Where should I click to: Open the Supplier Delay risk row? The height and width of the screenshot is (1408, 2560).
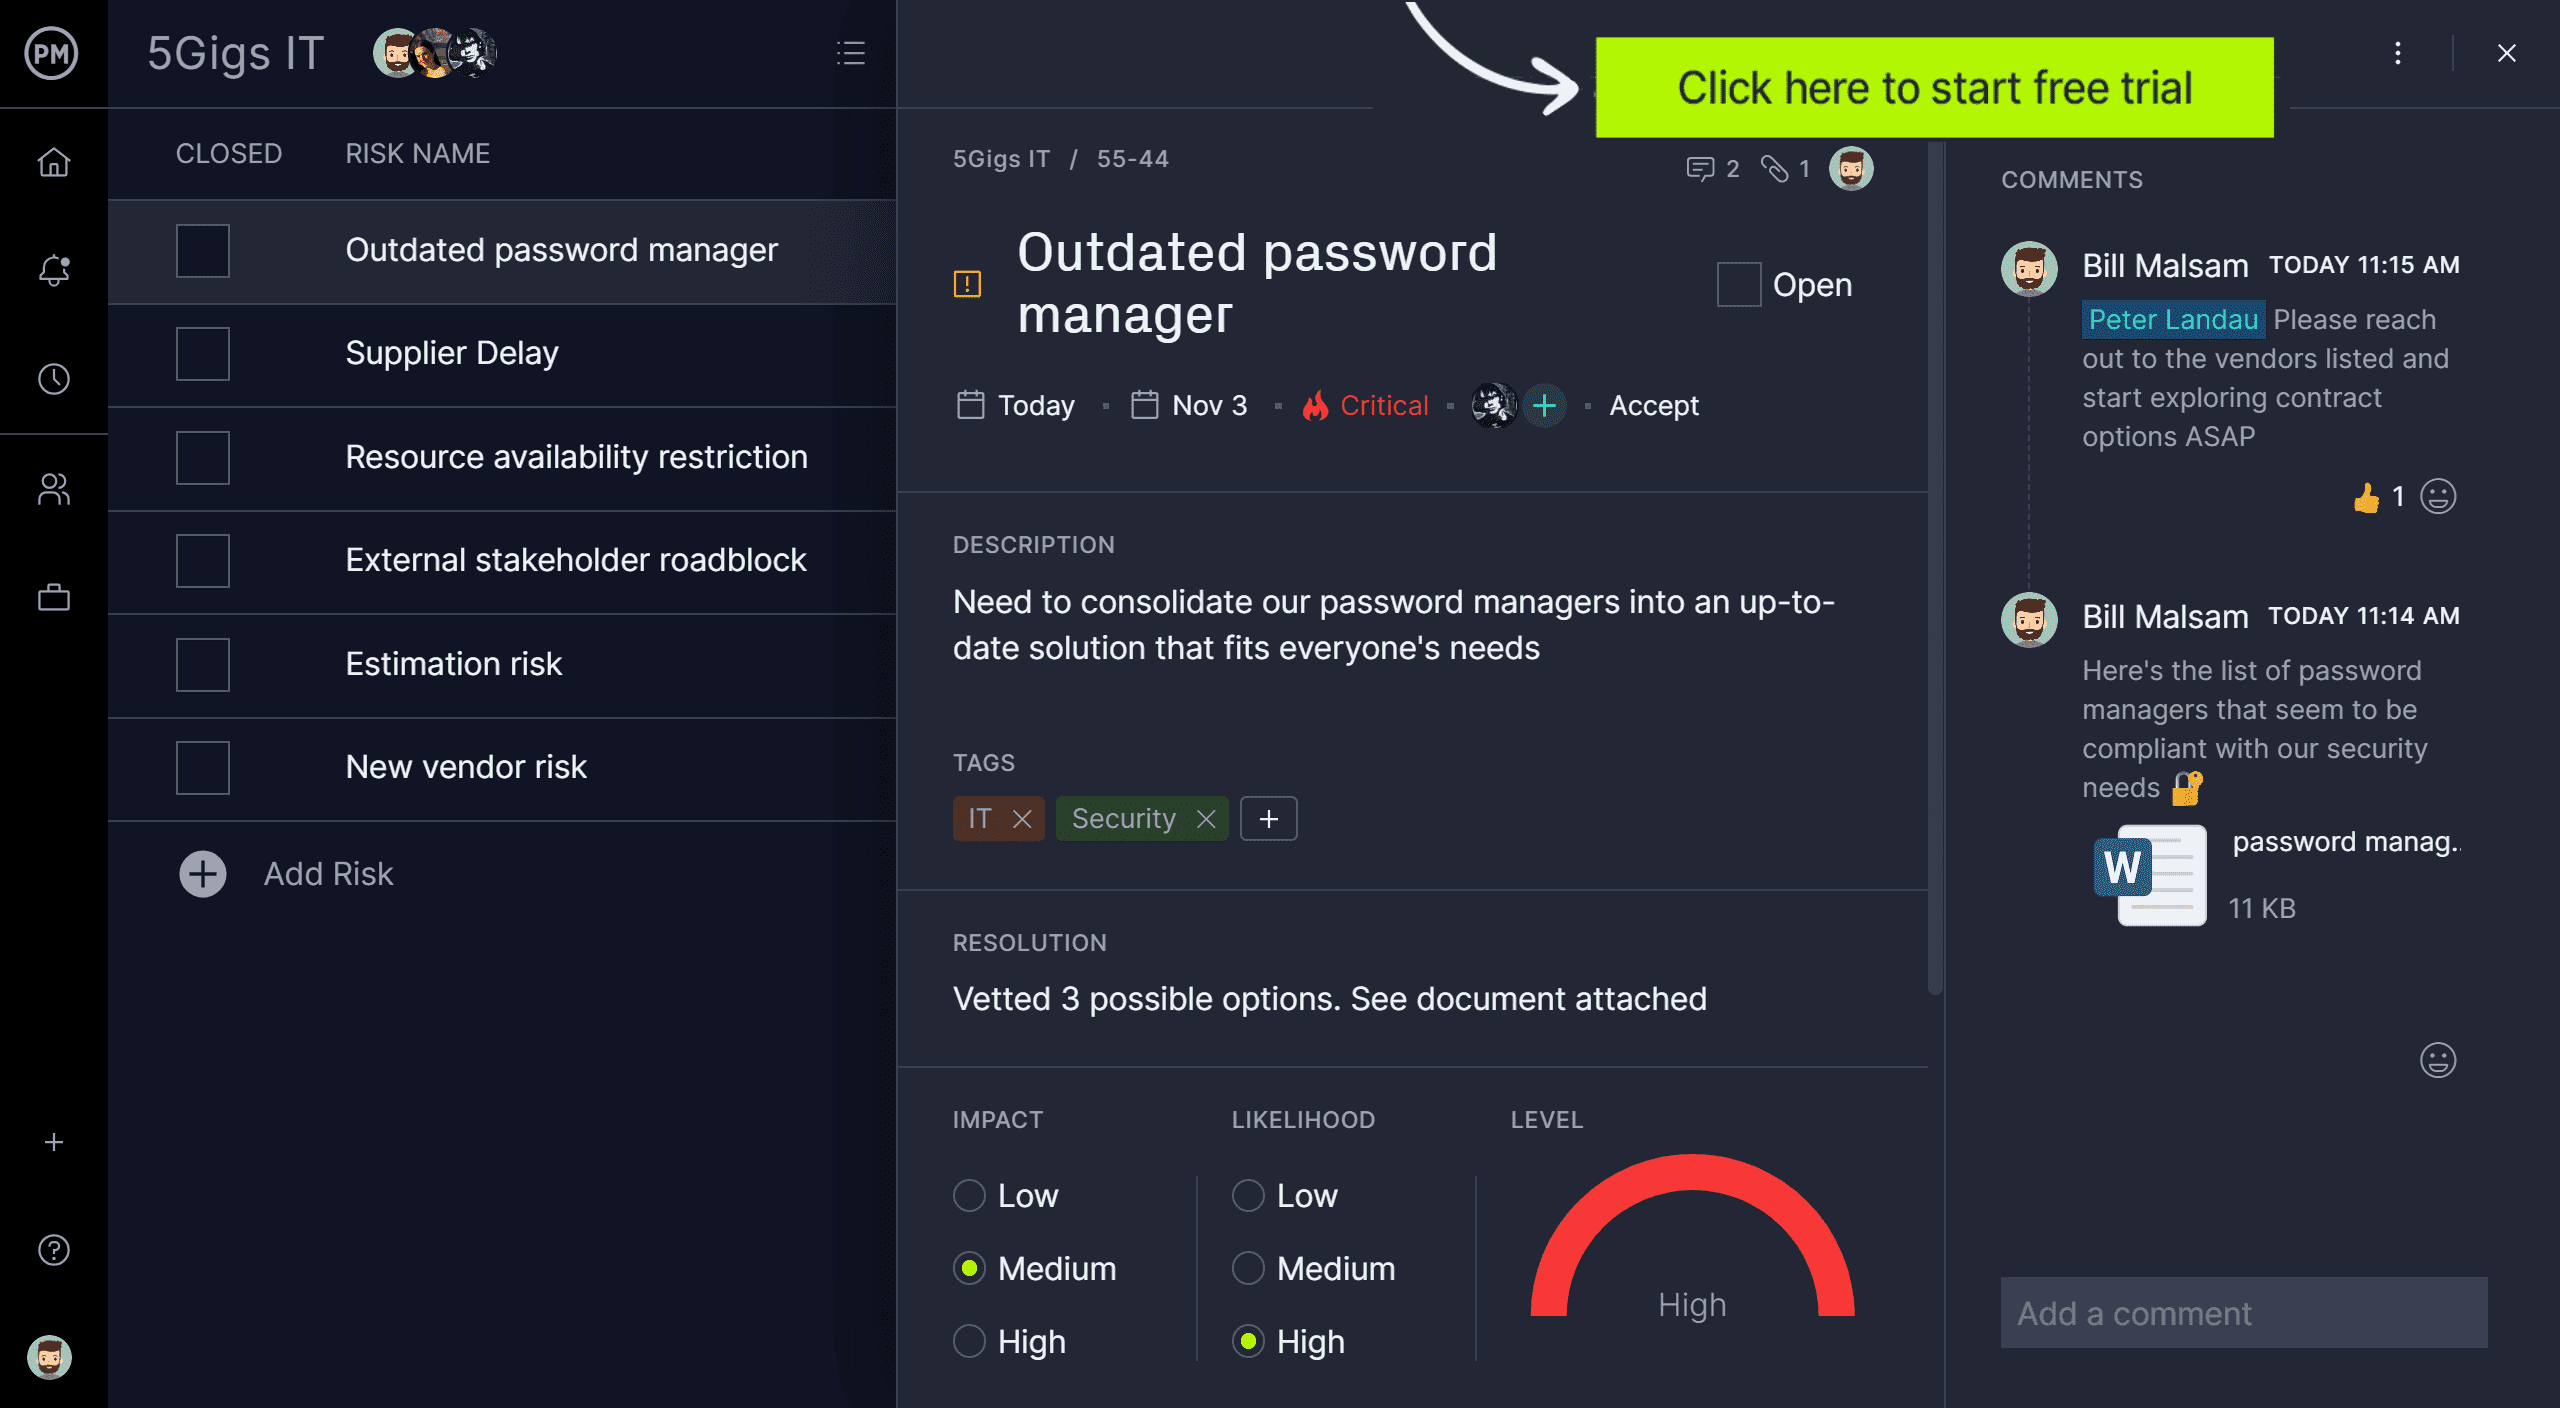point(502,354)
